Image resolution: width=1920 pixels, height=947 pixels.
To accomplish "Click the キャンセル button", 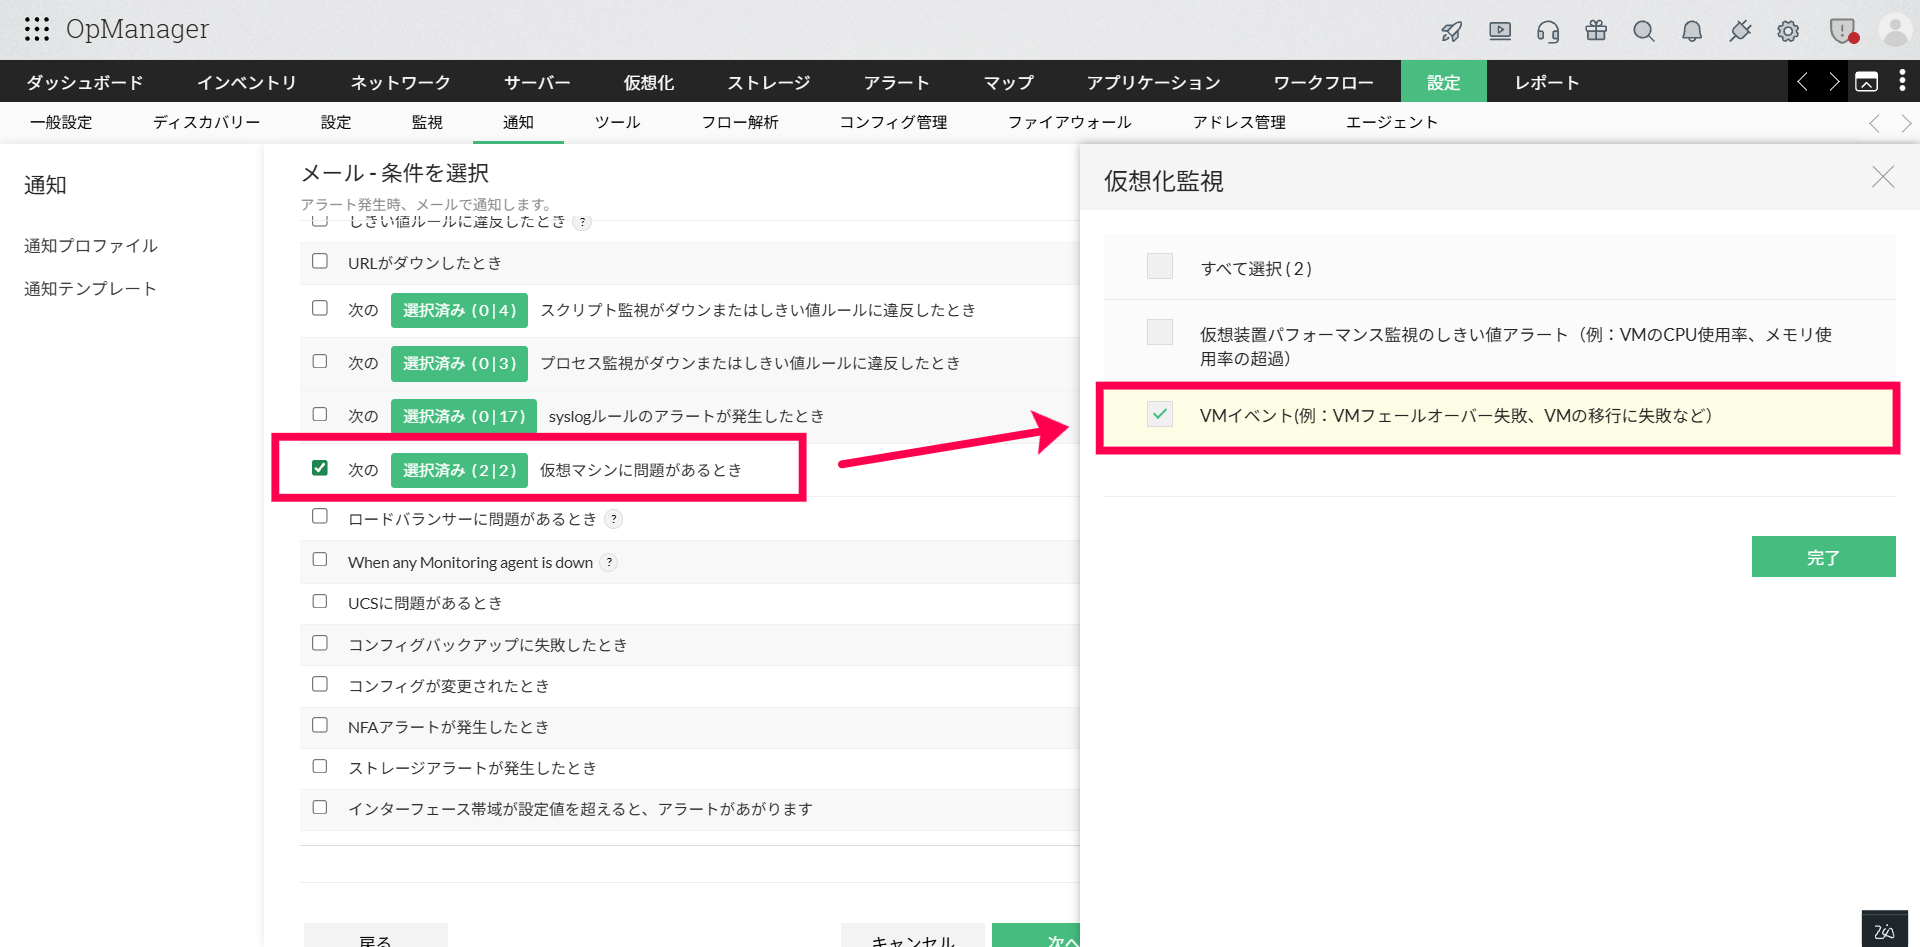I will coord(913,936).
